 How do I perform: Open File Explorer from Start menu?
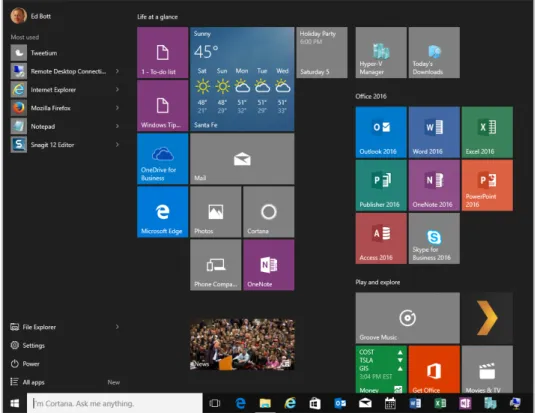[x=65, y=327]
